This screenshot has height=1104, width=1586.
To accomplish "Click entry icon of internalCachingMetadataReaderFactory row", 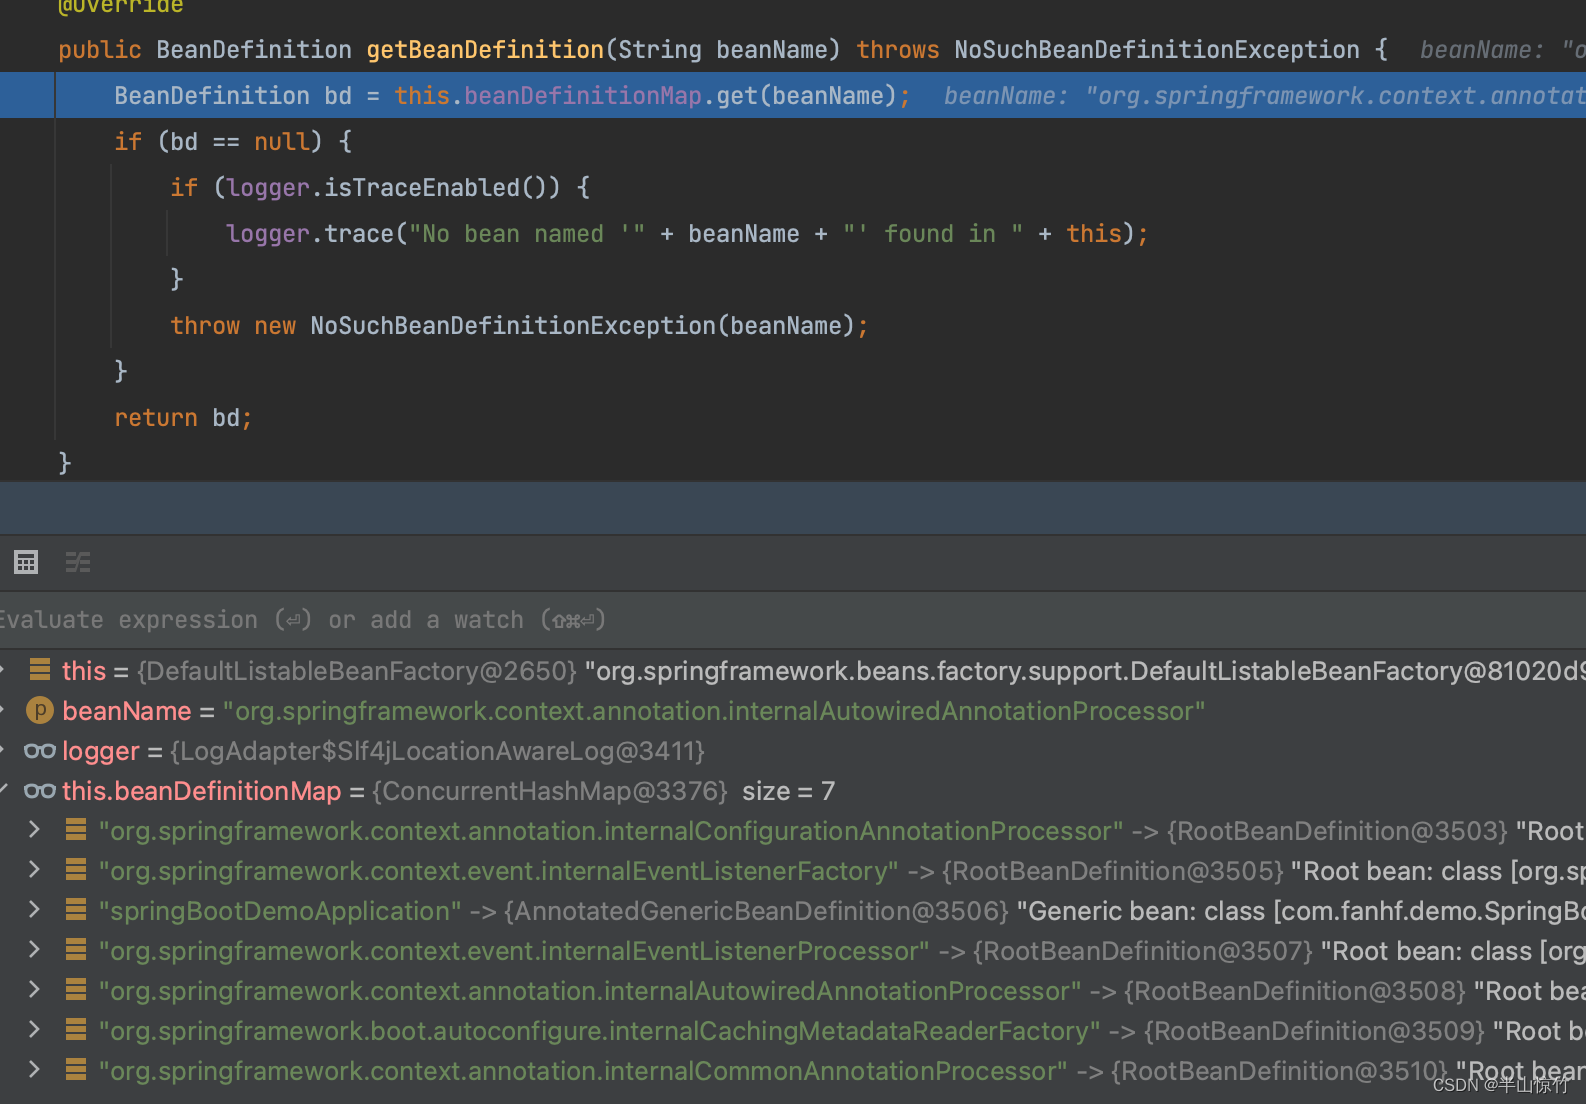I will tap(76, 1029).
